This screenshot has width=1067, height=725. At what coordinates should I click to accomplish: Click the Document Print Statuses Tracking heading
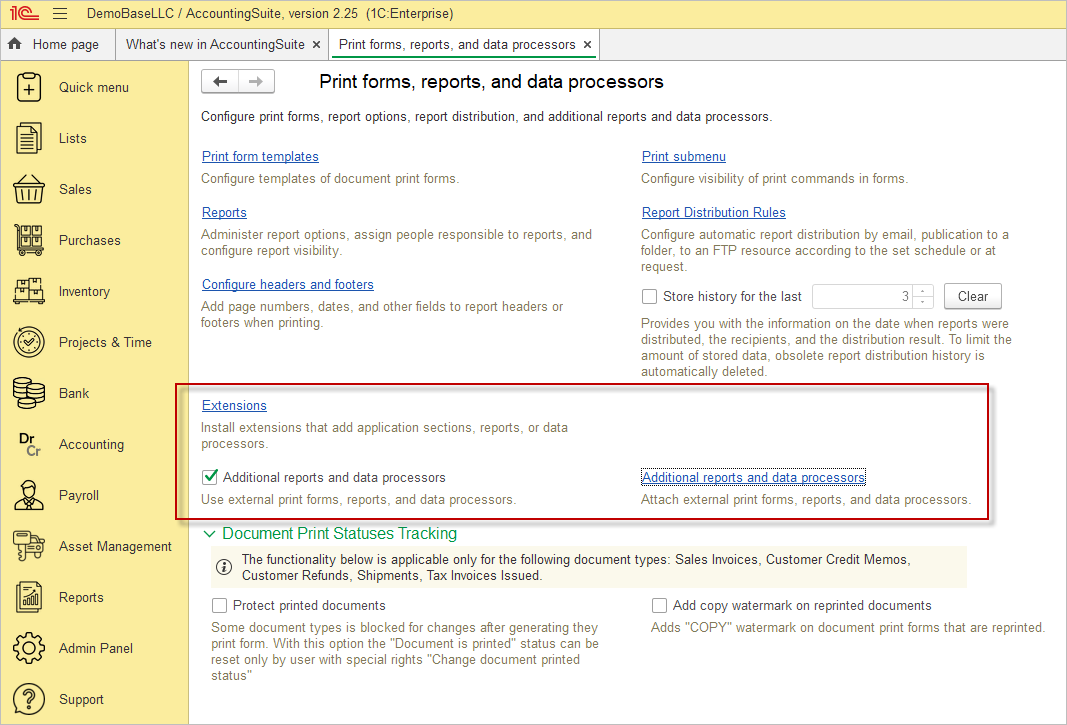340,534
